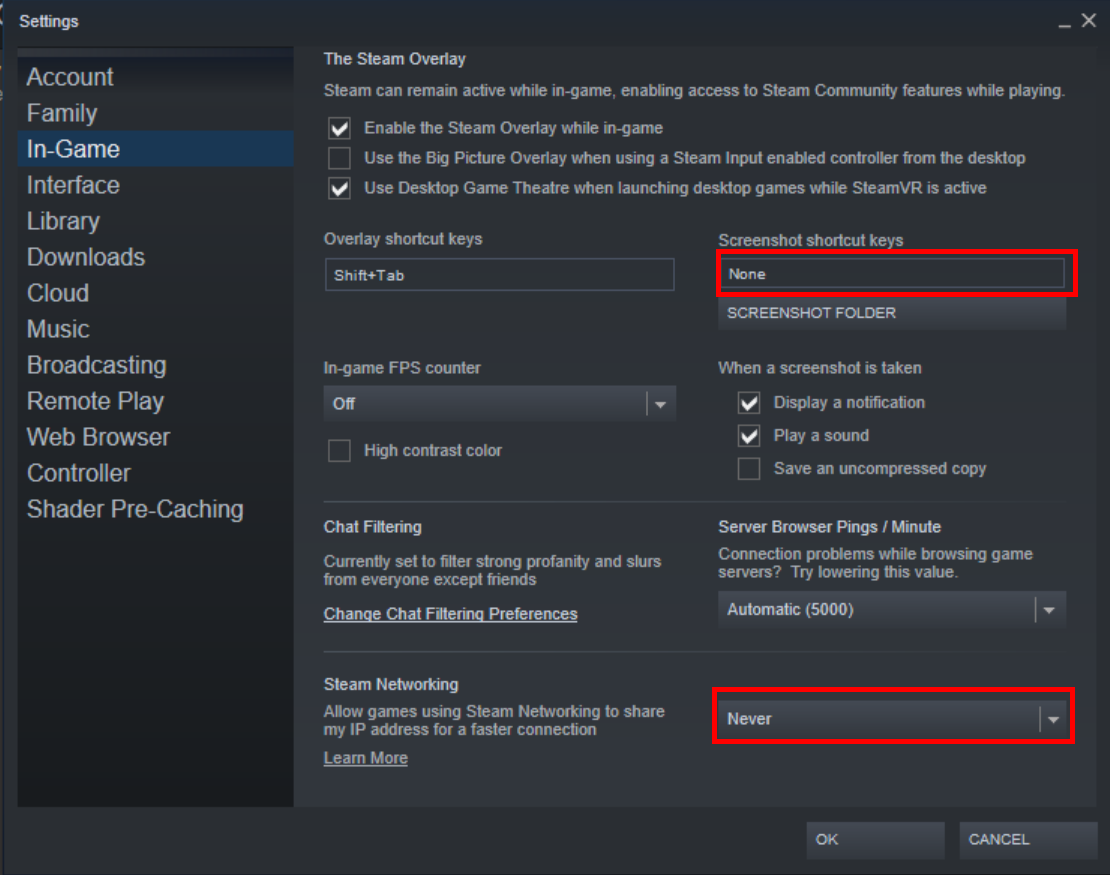The image size is (1110, 875).
Task: Toggle Big Picture Overlay checkbox
Action: [x=340, y=158]
